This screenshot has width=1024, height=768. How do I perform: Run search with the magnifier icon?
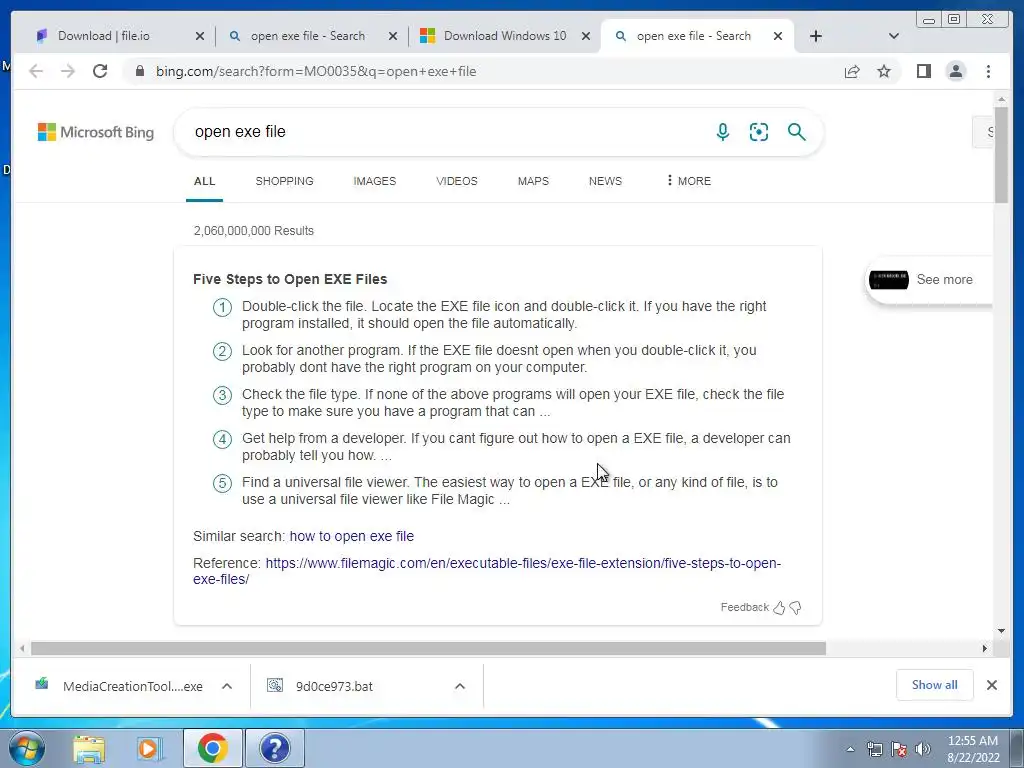pyautogui.click(x=796, y=132)
